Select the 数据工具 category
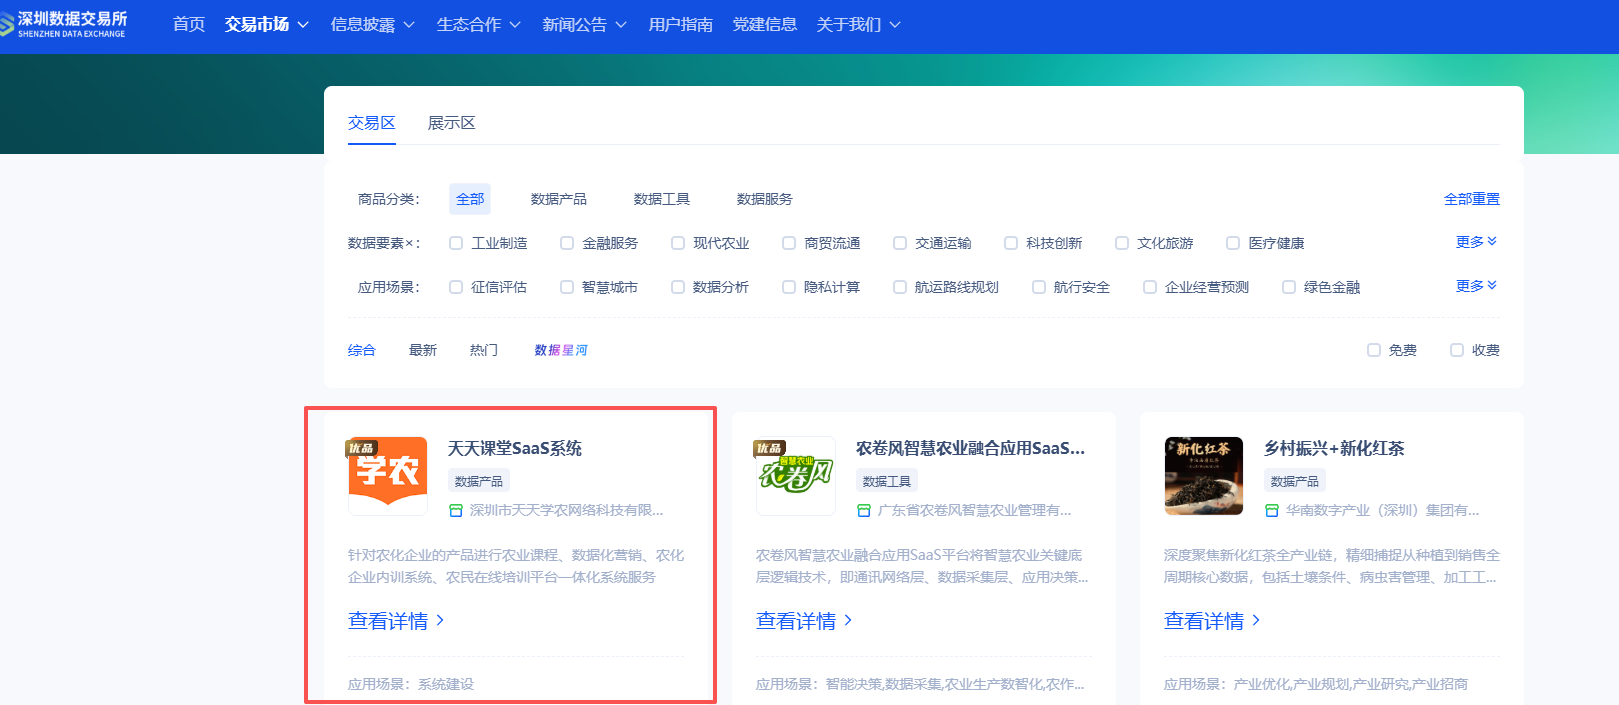 (x=662, y=199)
